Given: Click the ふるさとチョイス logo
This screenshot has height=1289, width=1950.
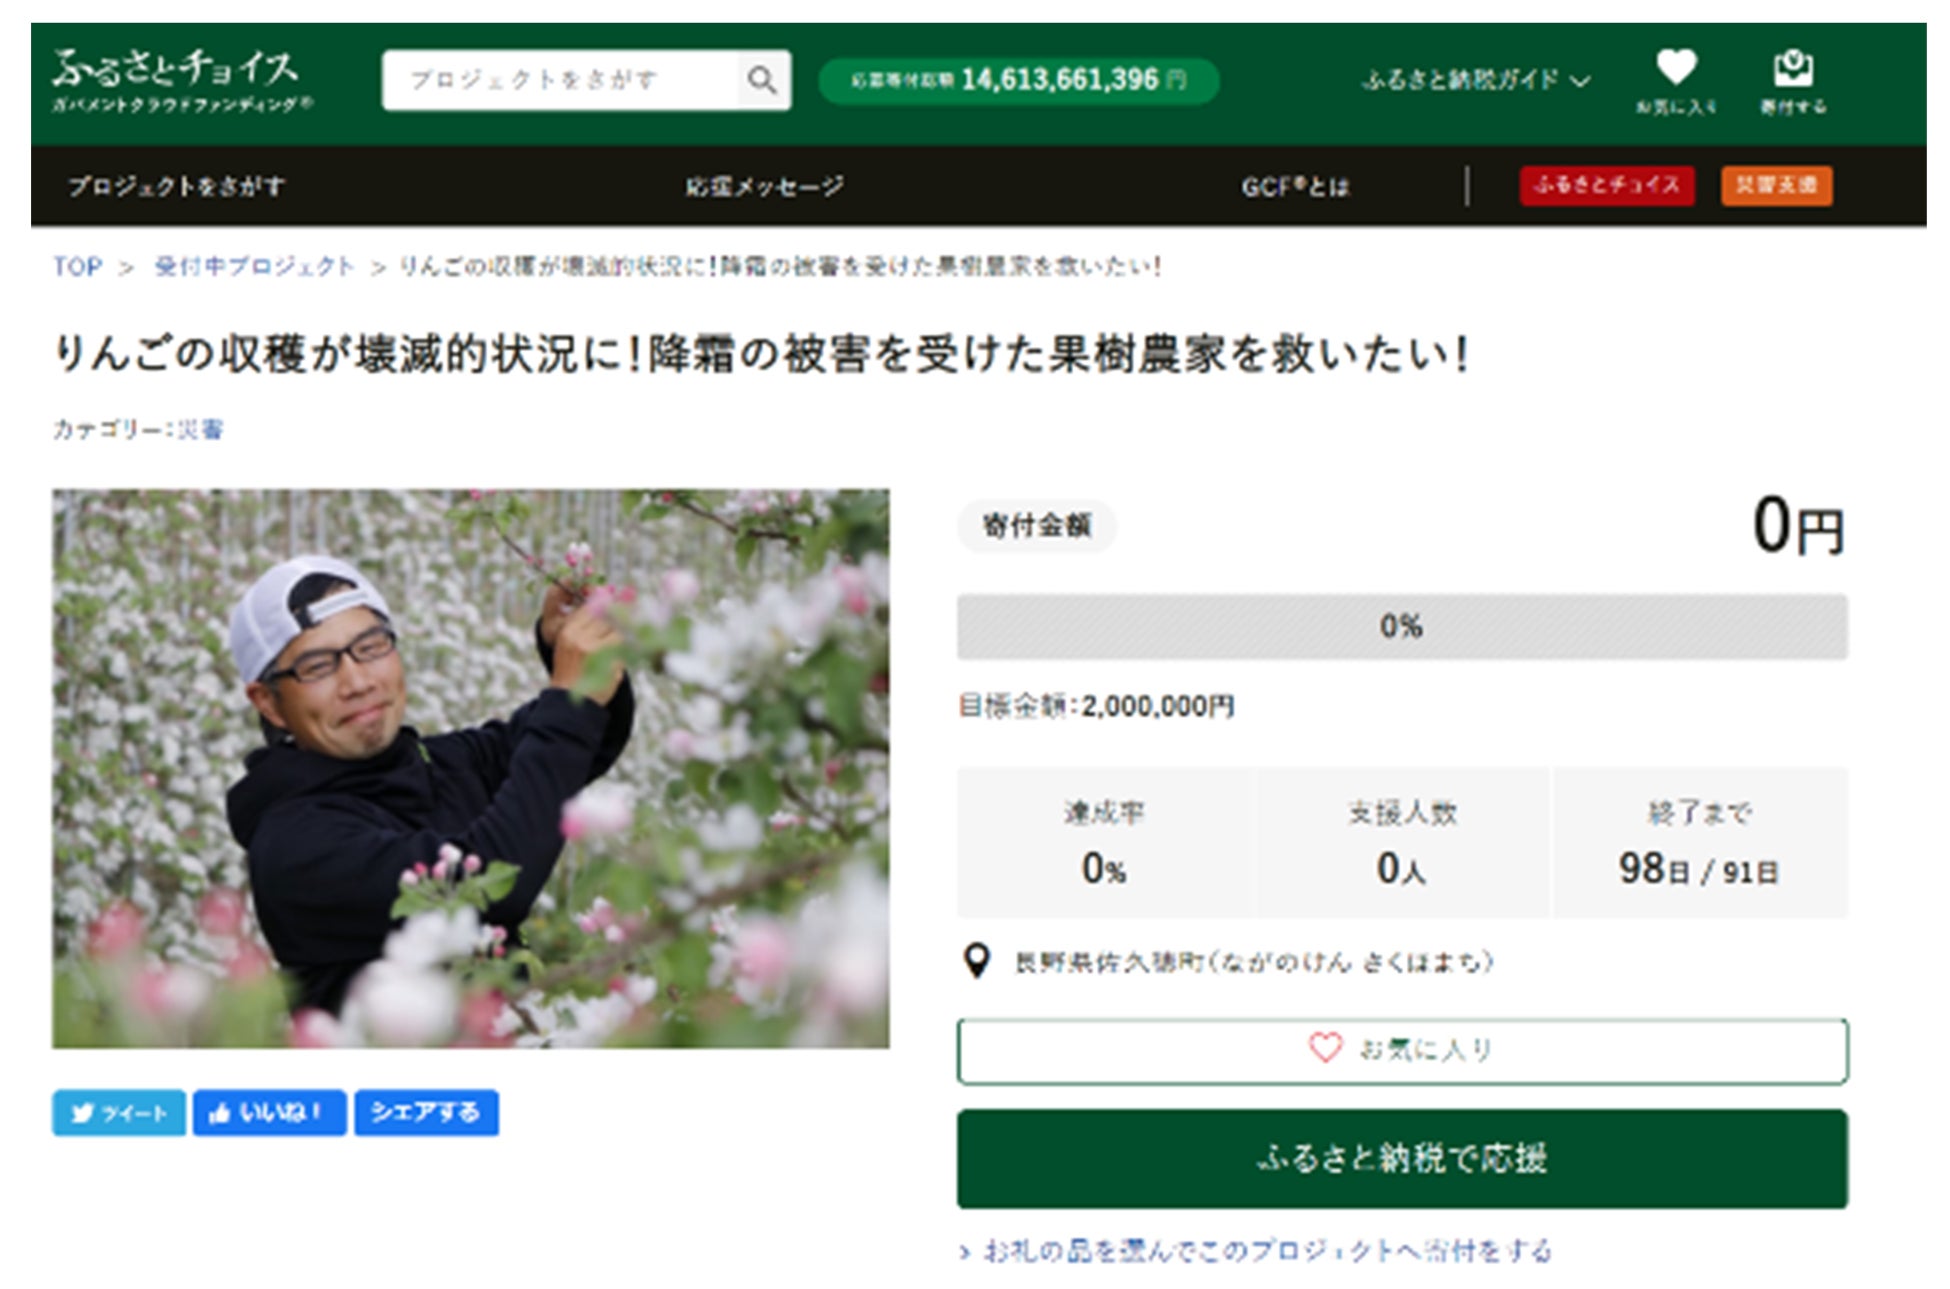Looking at the screenshot, I should pos(181,80).
